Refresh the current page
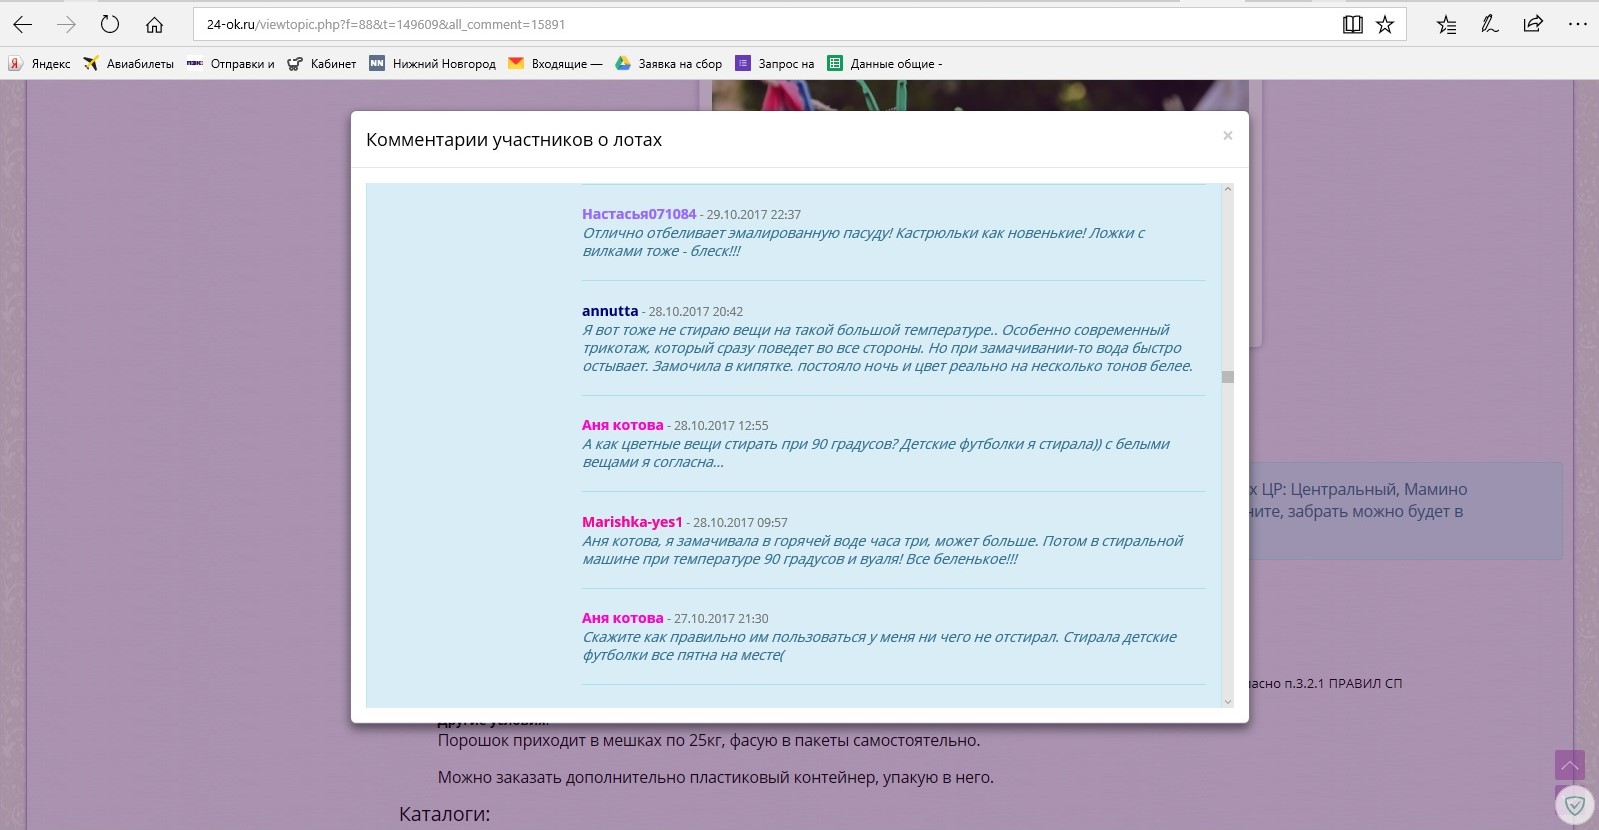1599x830 pixels. click(x=110, y=24)
